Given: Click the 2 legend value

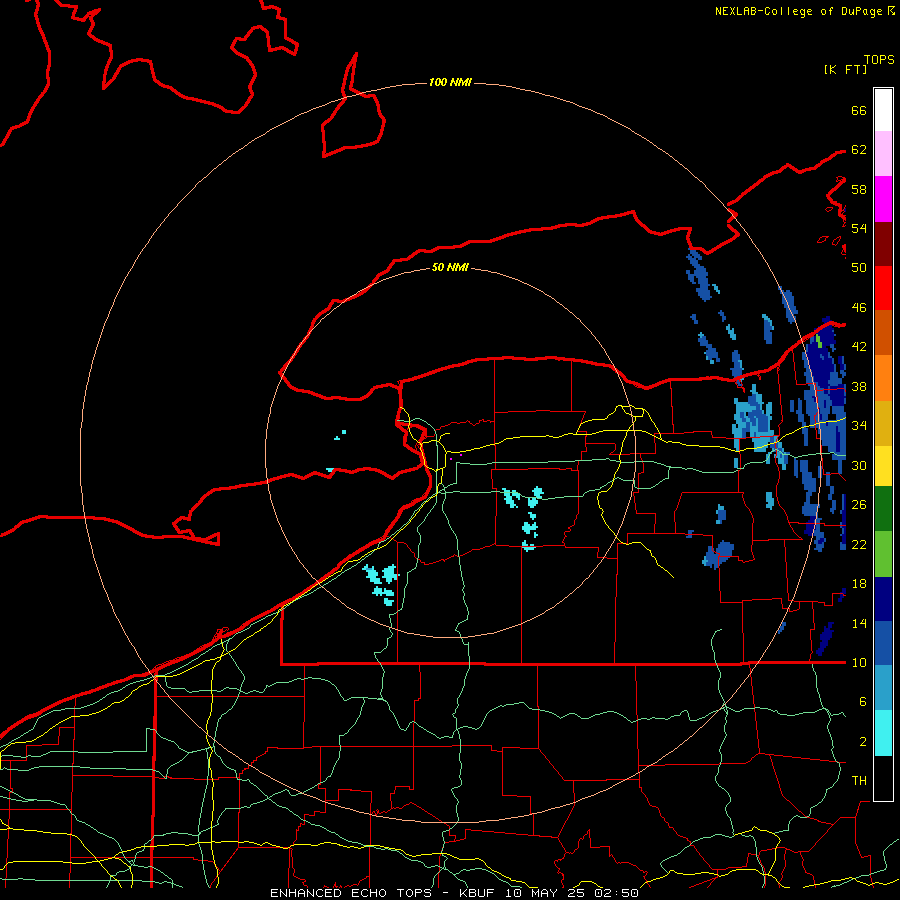Looking at the screenshot, I should pos(863,741).
